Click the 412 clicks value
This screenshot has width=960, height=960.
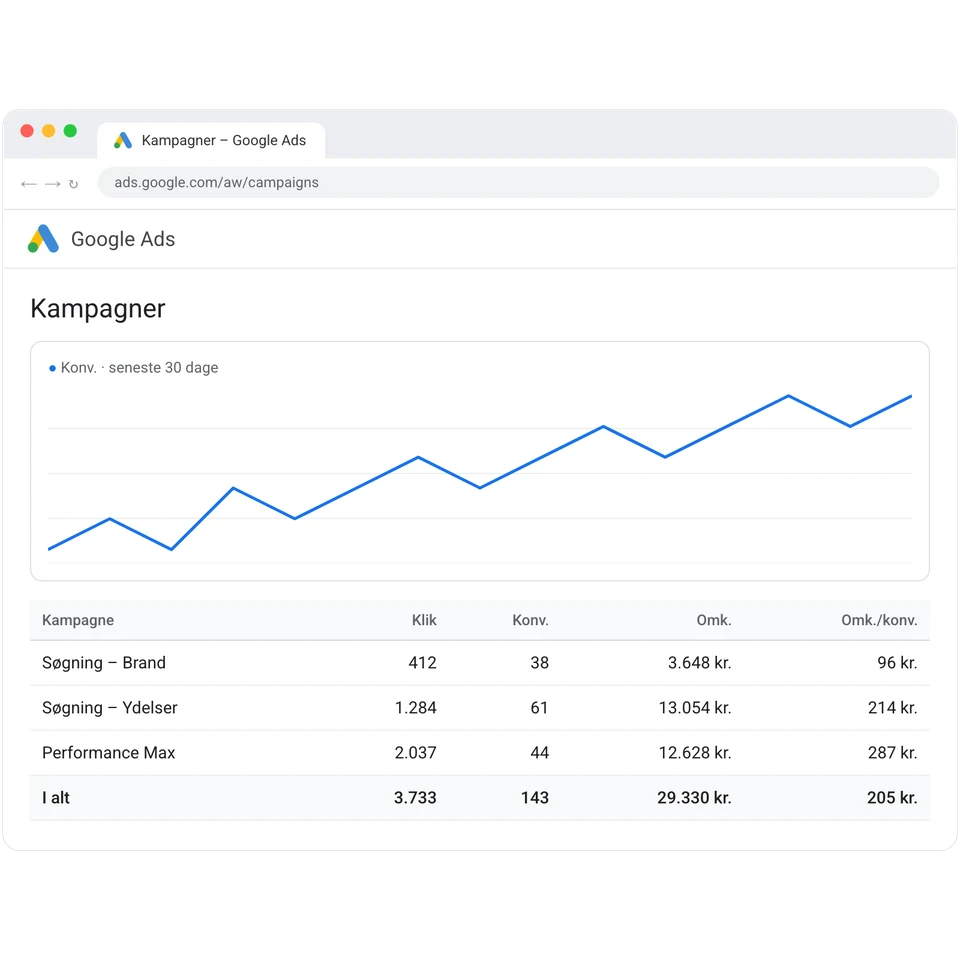tap(422, 662)
